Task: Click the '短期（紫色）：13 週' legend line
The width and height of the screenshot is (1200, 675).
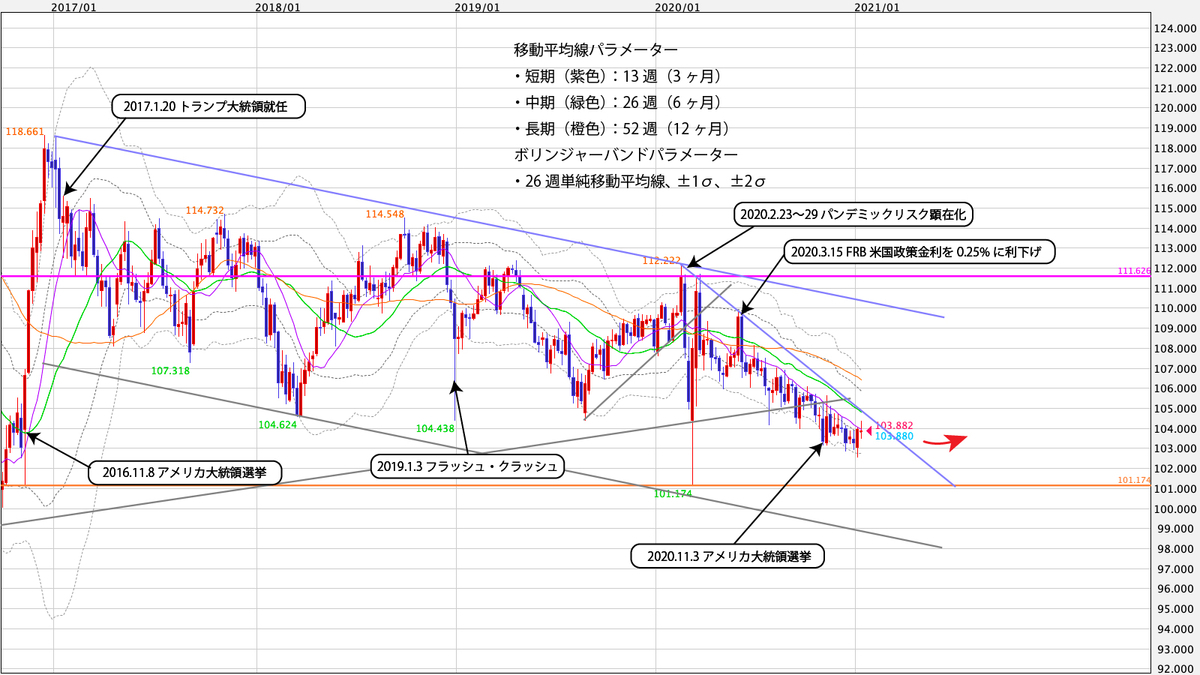Action: pos(618,76)
